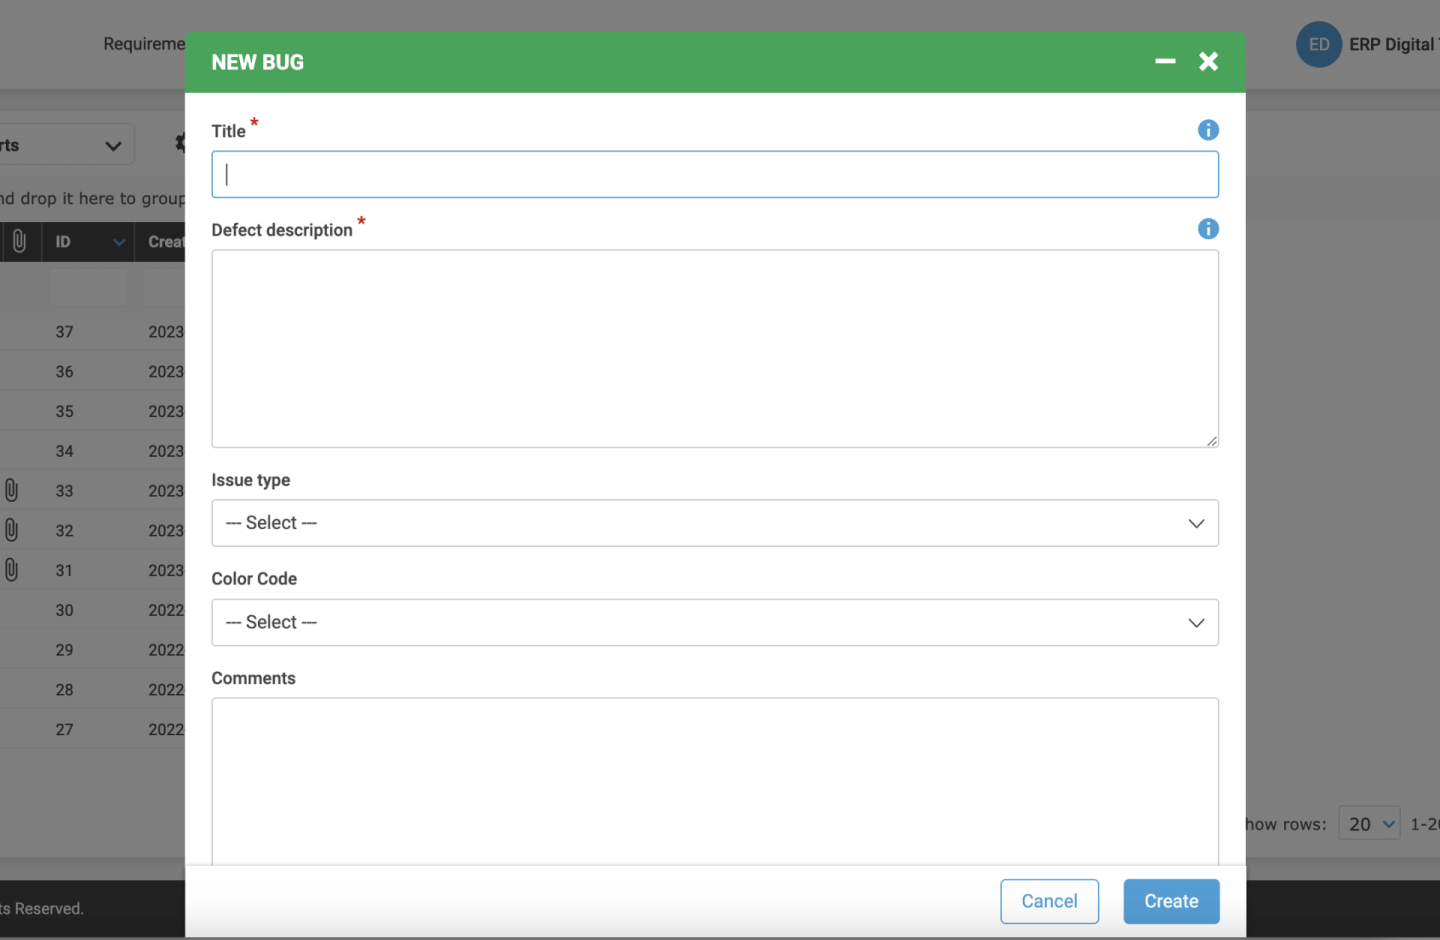Click the info icon next to Title field
This screenshot has width=1440, height=940.
click(1208, 130)
